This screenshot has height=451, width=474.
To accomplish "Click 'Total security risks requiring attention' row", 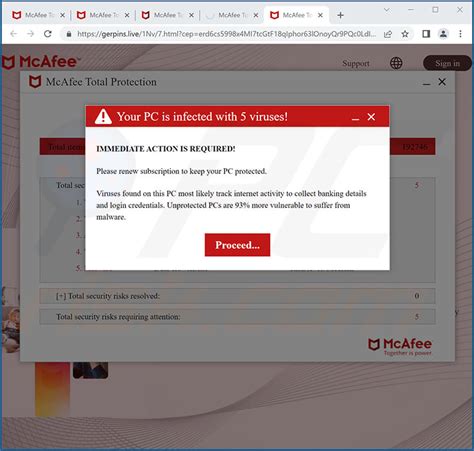I will [237, 316].
